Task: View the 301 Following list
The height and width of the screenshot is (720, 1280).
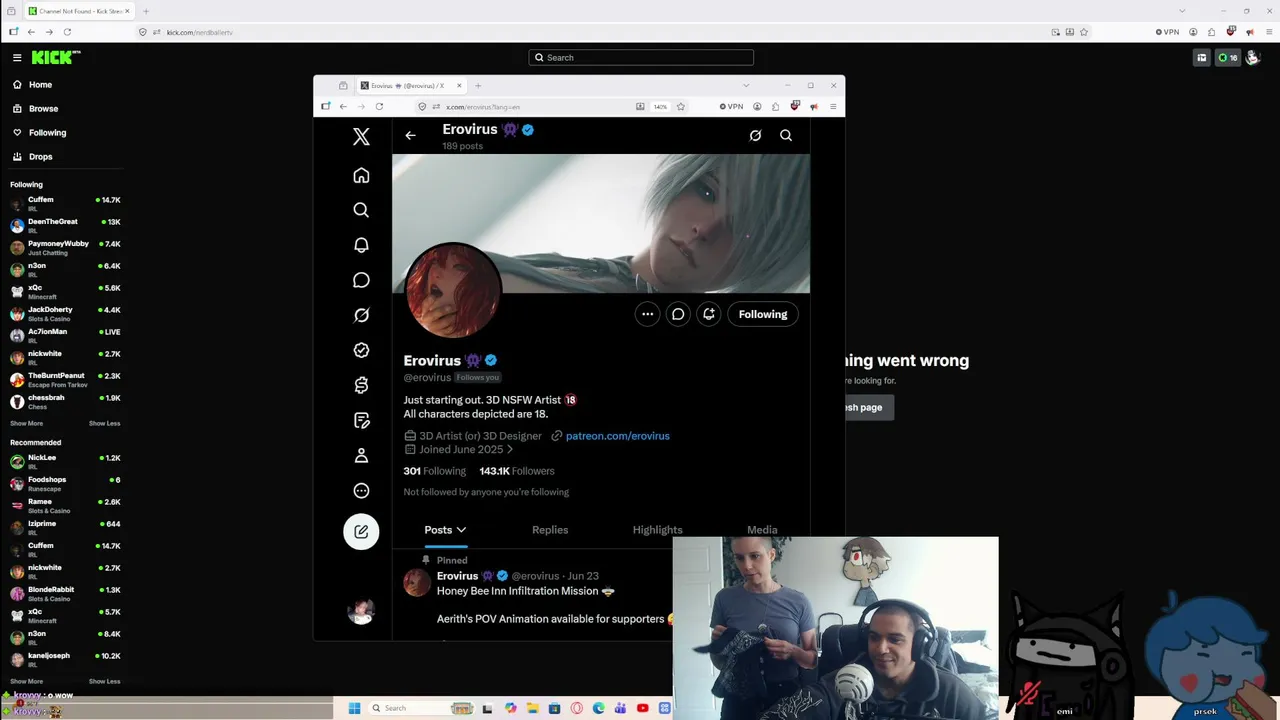Action: point(434,471)
